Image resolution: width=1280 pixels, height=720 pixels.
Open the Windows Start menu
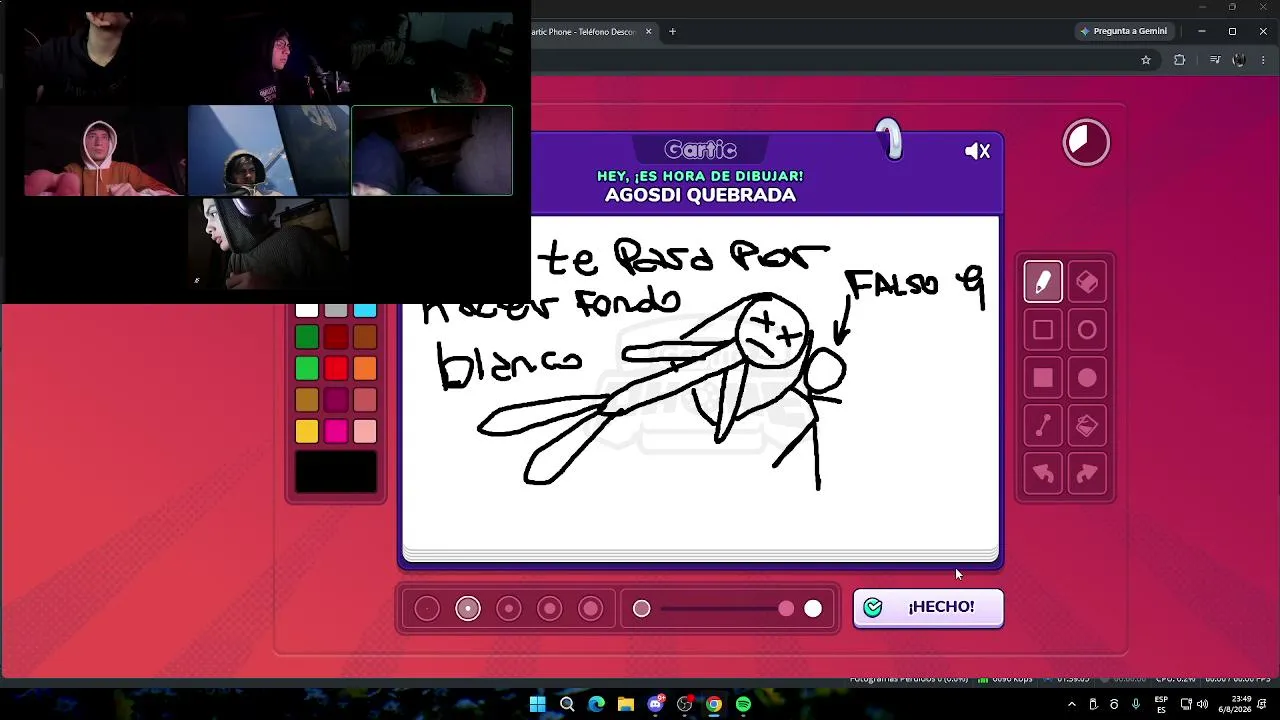click(x=537, y=704)
